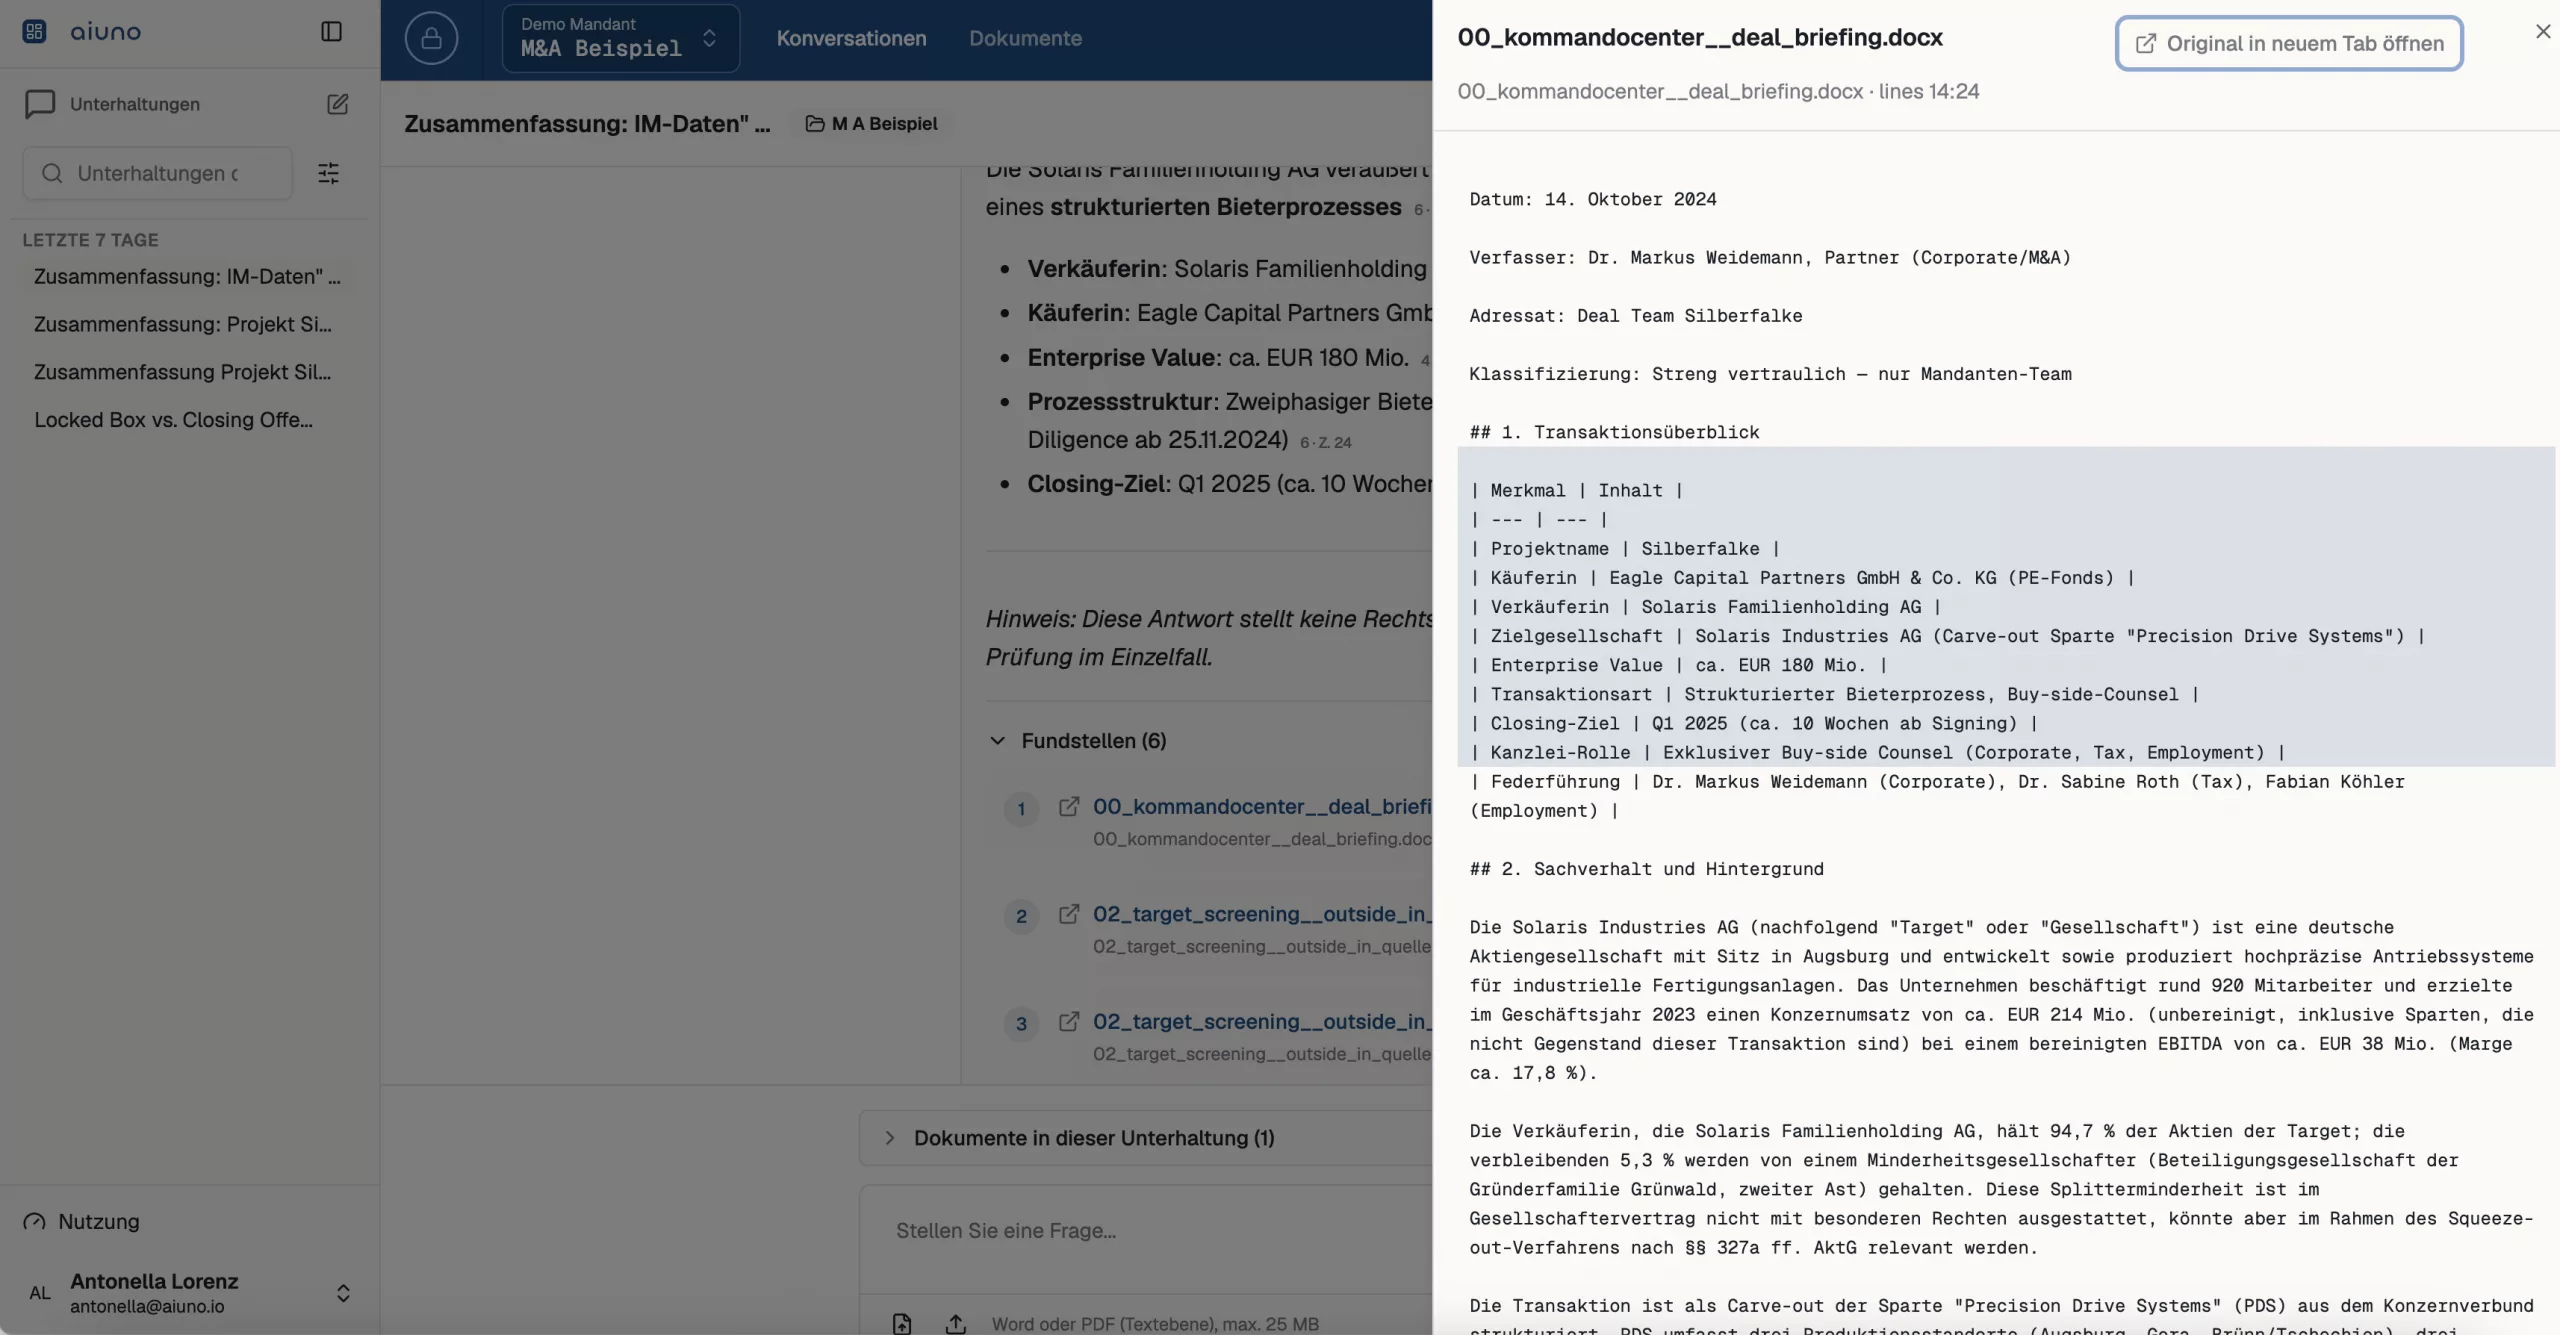Open 02_target_screening source link number 2

(x=1262, y=914)
